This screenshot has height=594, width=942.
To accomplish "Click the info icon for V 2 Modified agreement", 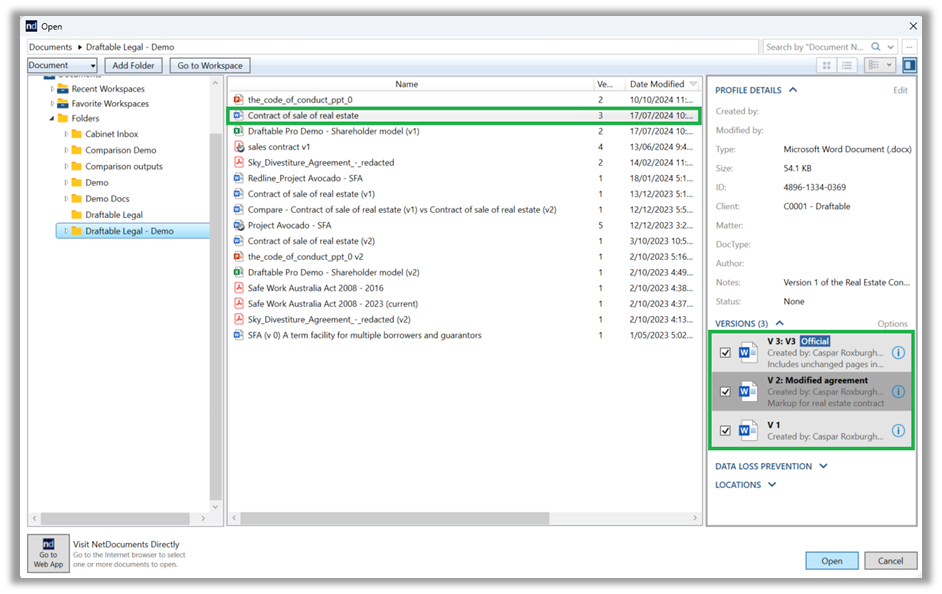I will pyautogui.click(x=898, y=392).
